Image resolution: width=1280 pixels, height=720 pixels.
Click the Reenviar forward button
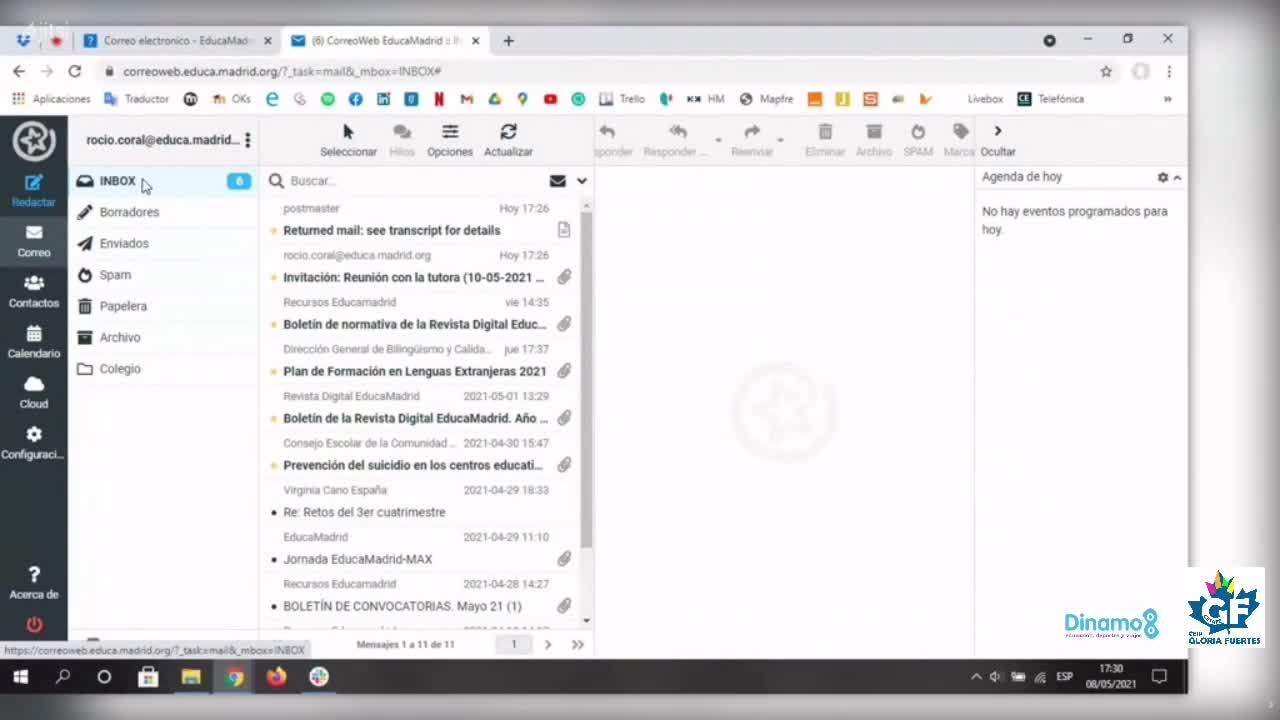pyautogui.click(x=752, y=140)
